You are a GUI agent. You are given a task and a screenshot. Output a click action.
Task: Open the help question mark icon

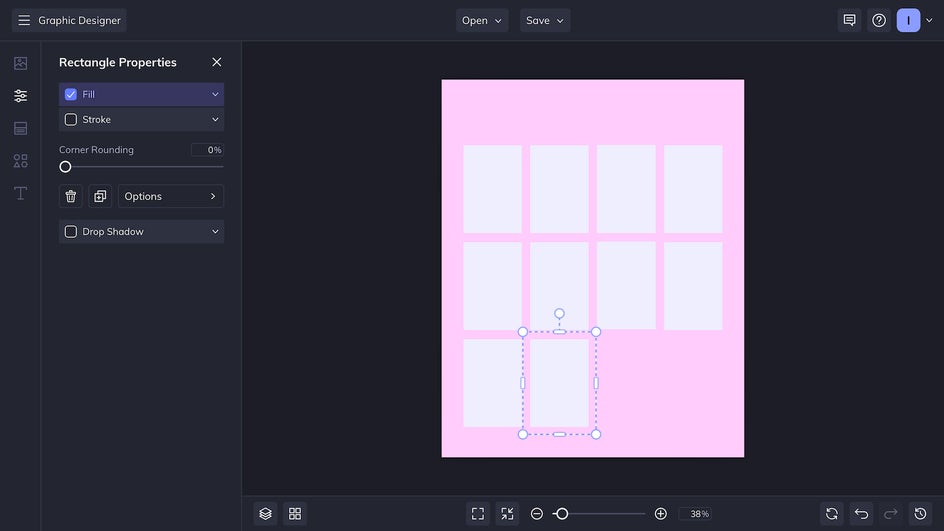tap(879, 20)
